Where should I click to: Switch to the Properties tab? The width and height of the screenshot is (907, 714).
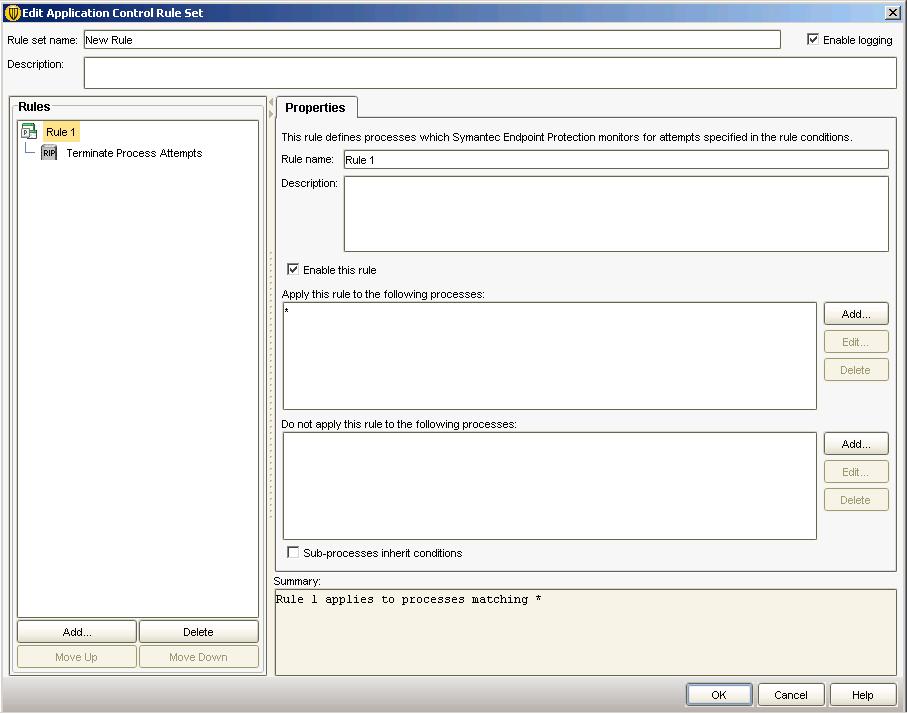pos(315,108)
